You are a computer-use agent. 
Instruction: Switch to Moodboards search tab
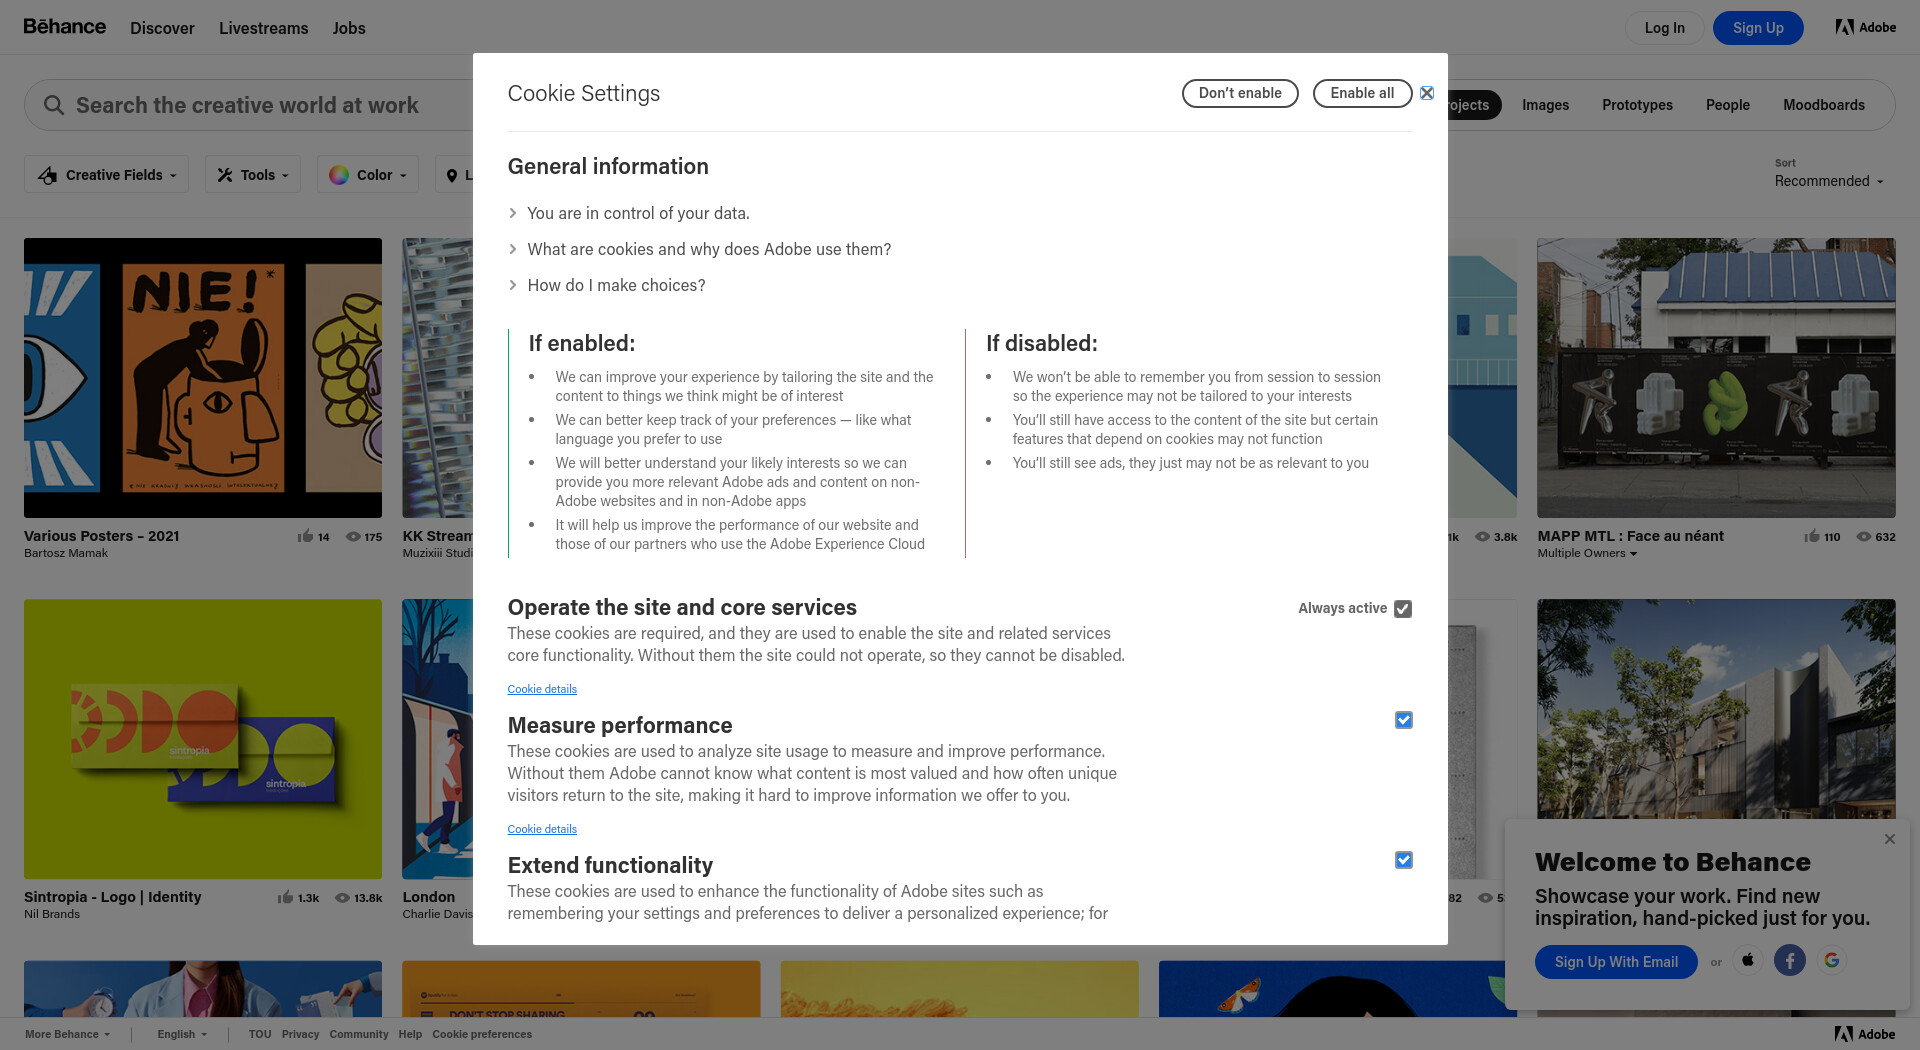click(x=1824, y=105)
